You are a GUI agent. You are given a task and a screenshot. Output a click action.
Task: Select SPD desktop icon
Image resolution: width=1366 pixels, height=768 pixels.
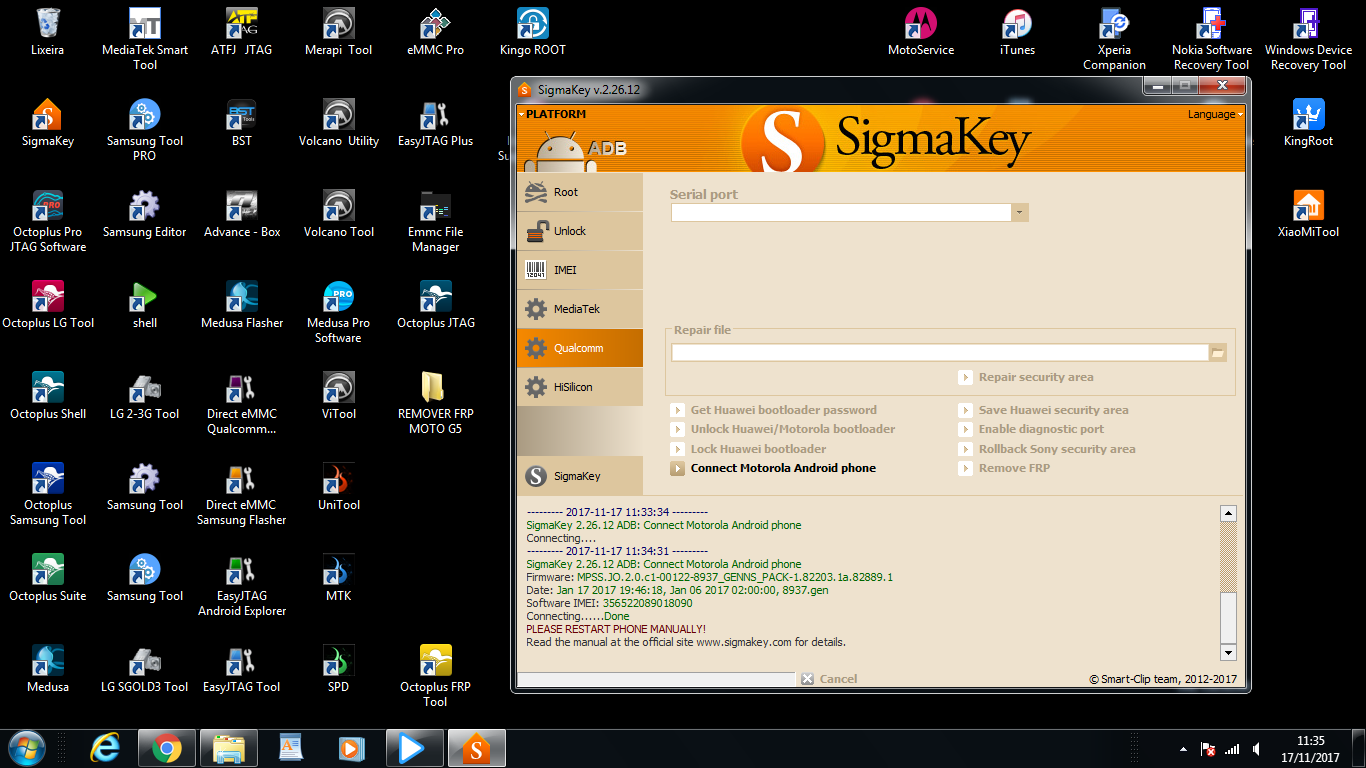click(339, 669)
